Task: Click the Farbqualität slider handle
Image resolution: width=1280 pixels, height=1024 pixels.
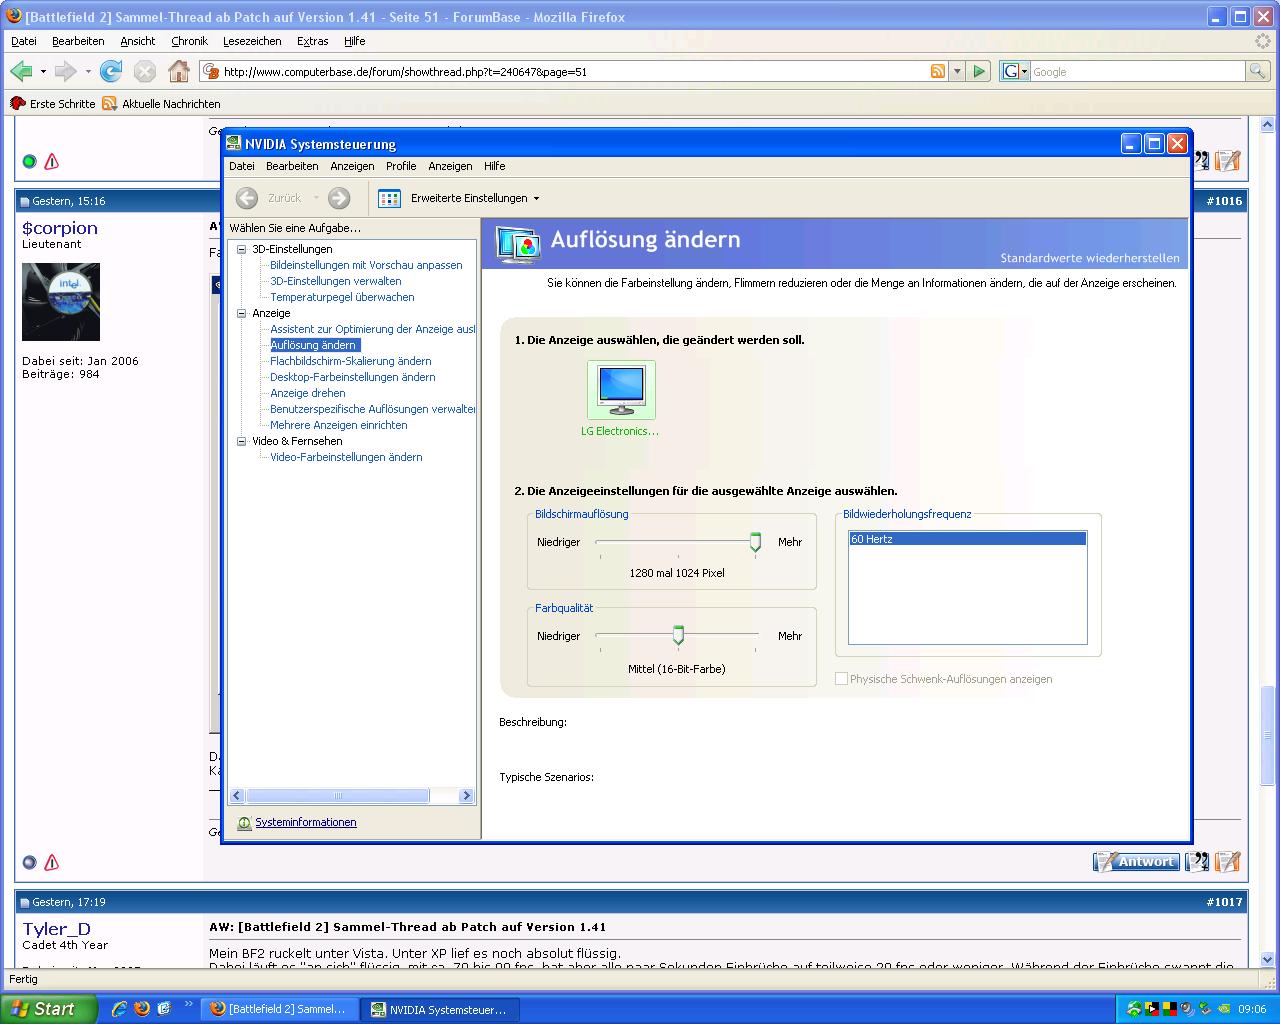Action: 678,635
